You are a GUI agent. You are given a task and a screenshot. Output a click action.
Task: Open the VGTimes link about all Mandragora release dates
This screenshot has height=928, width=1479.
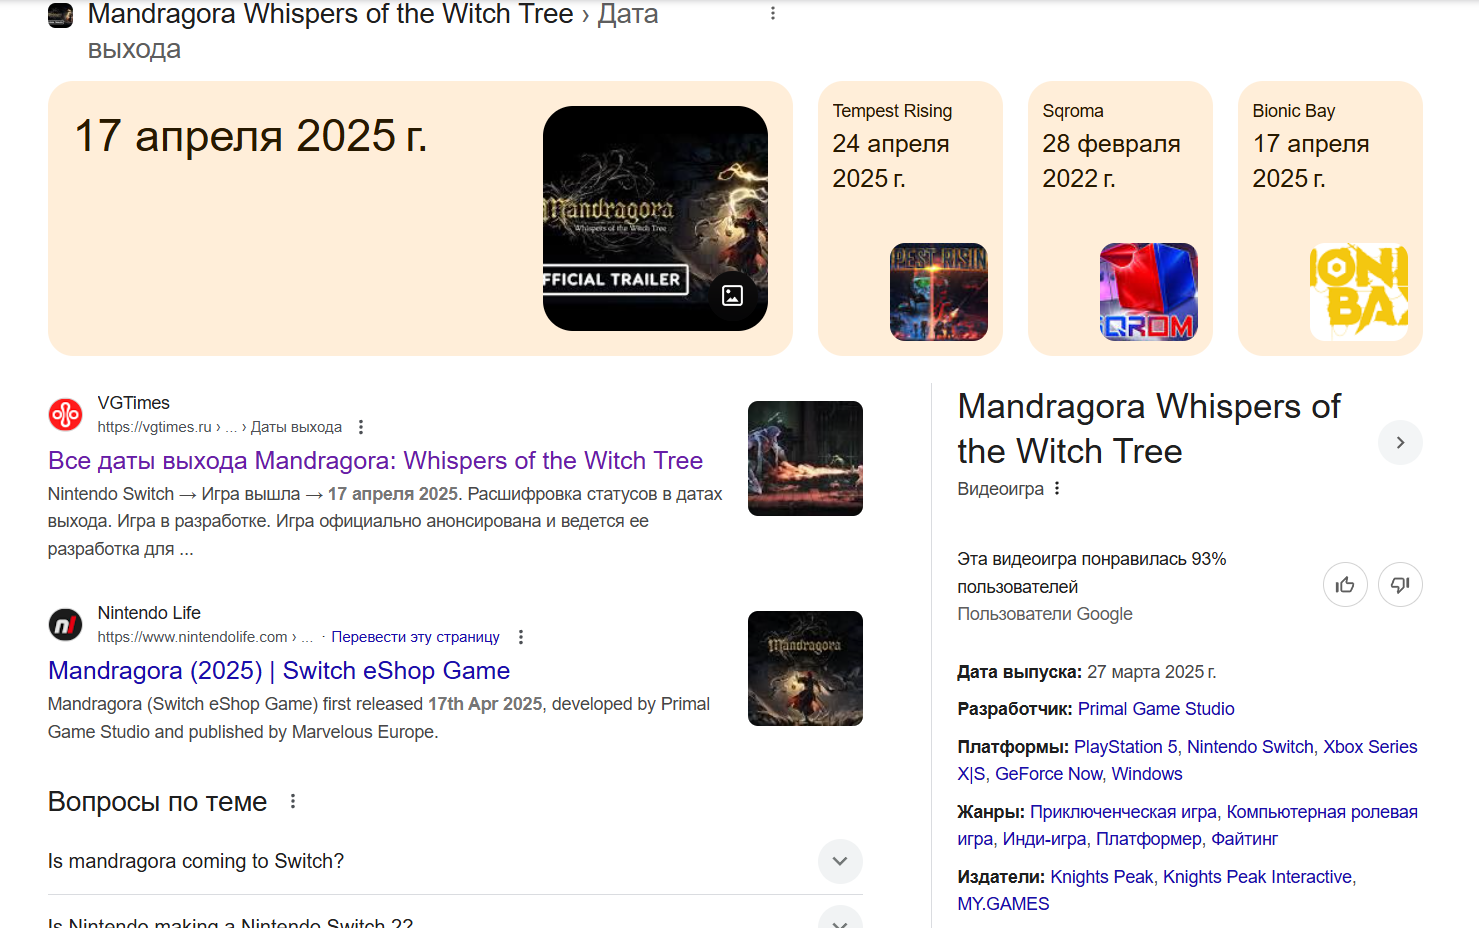click(375, 460)
